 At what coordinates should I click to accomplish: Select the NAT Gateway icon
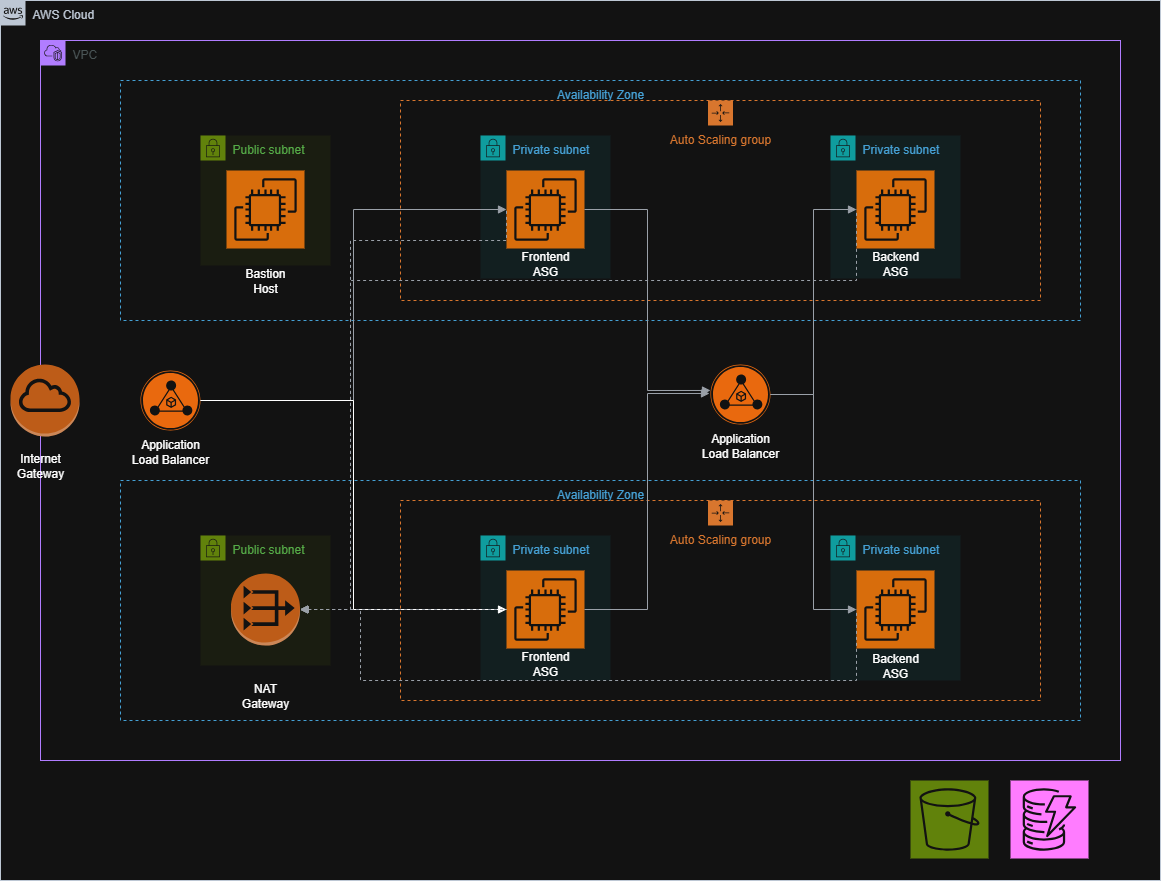click(x=265, y=609)
